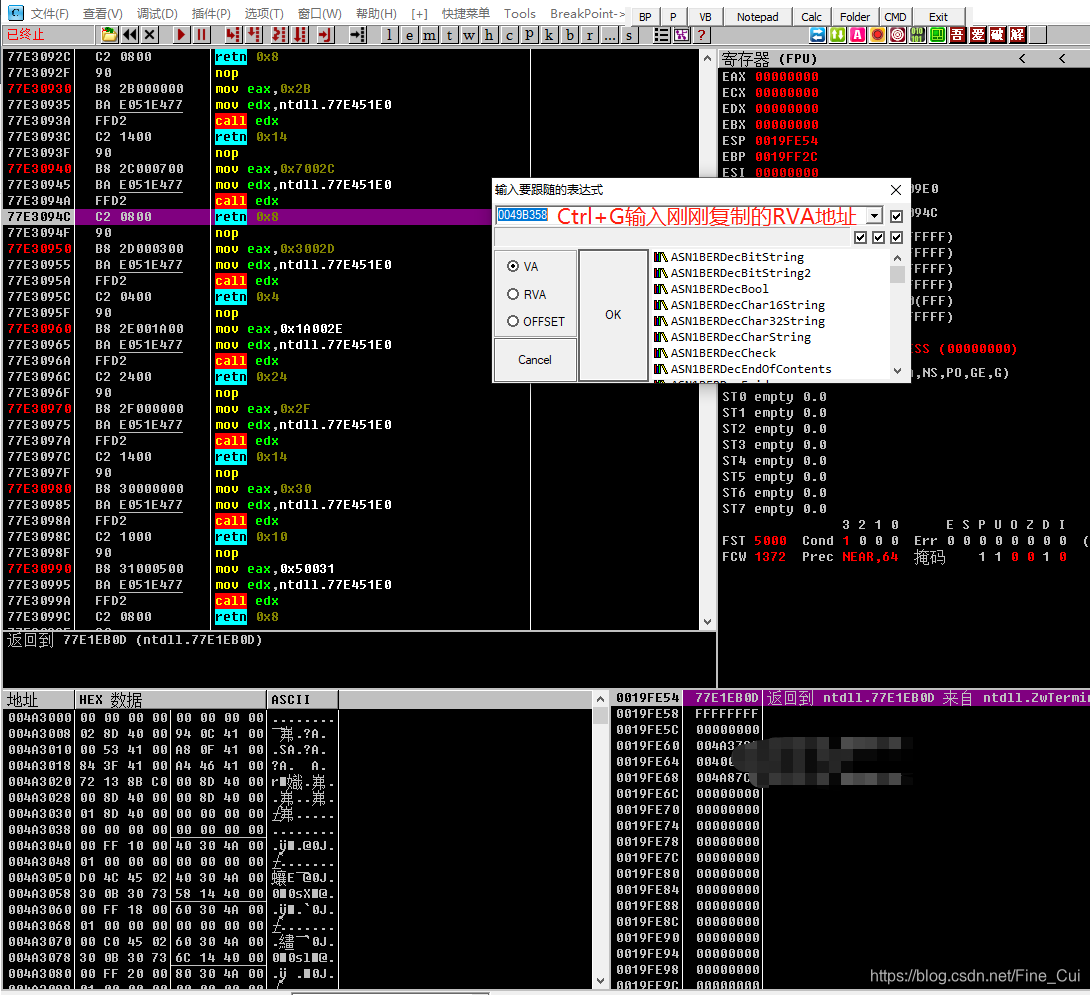This screenshot has width=1090, height=995.
Task: Open Handles window with 'h' button
Action: [x=489, y=35]
